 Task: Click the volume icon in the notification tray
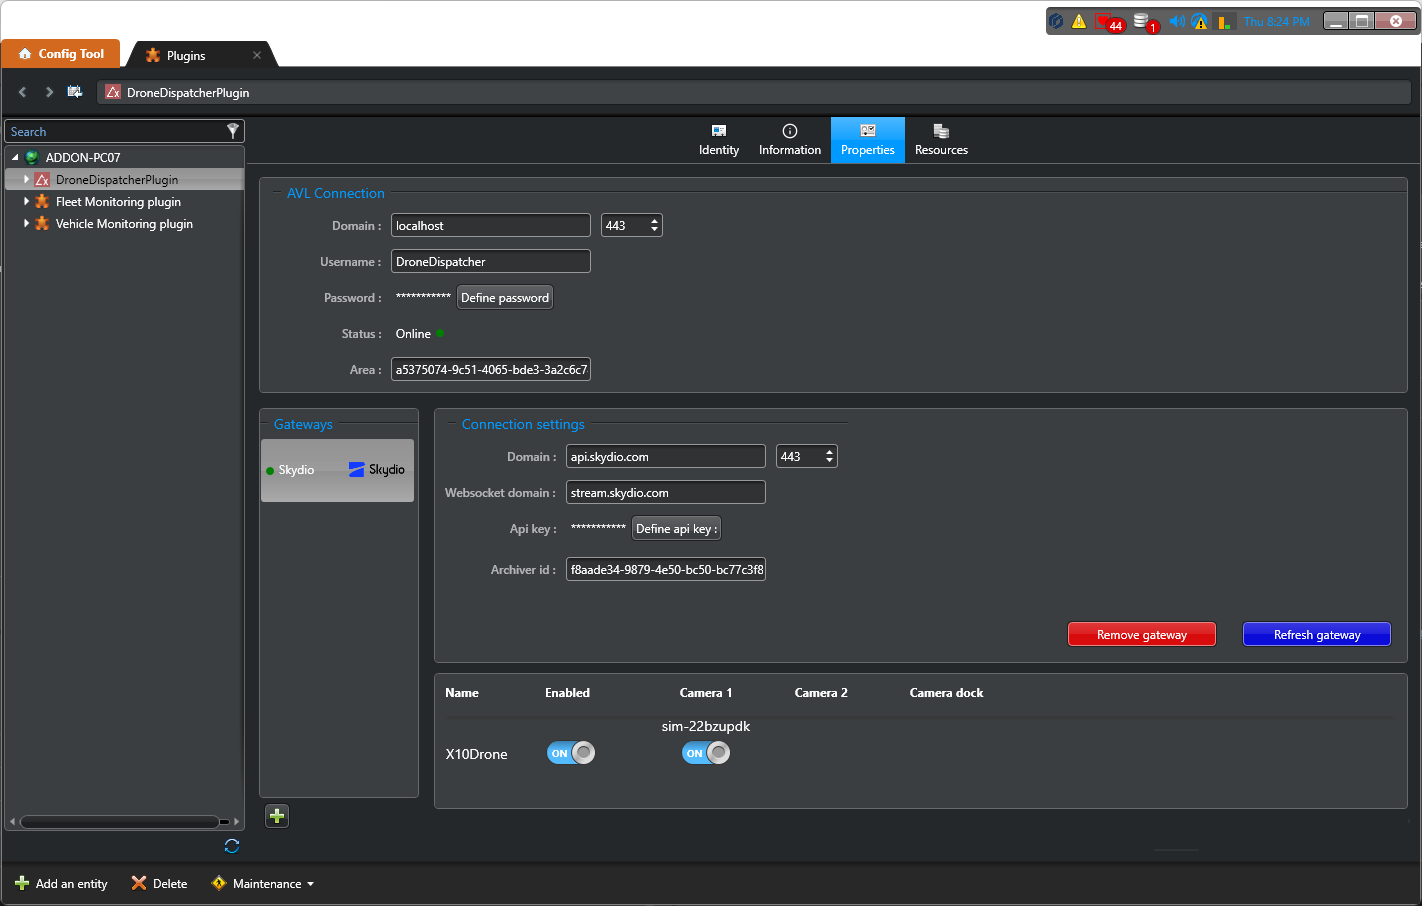click(1177, 20)
